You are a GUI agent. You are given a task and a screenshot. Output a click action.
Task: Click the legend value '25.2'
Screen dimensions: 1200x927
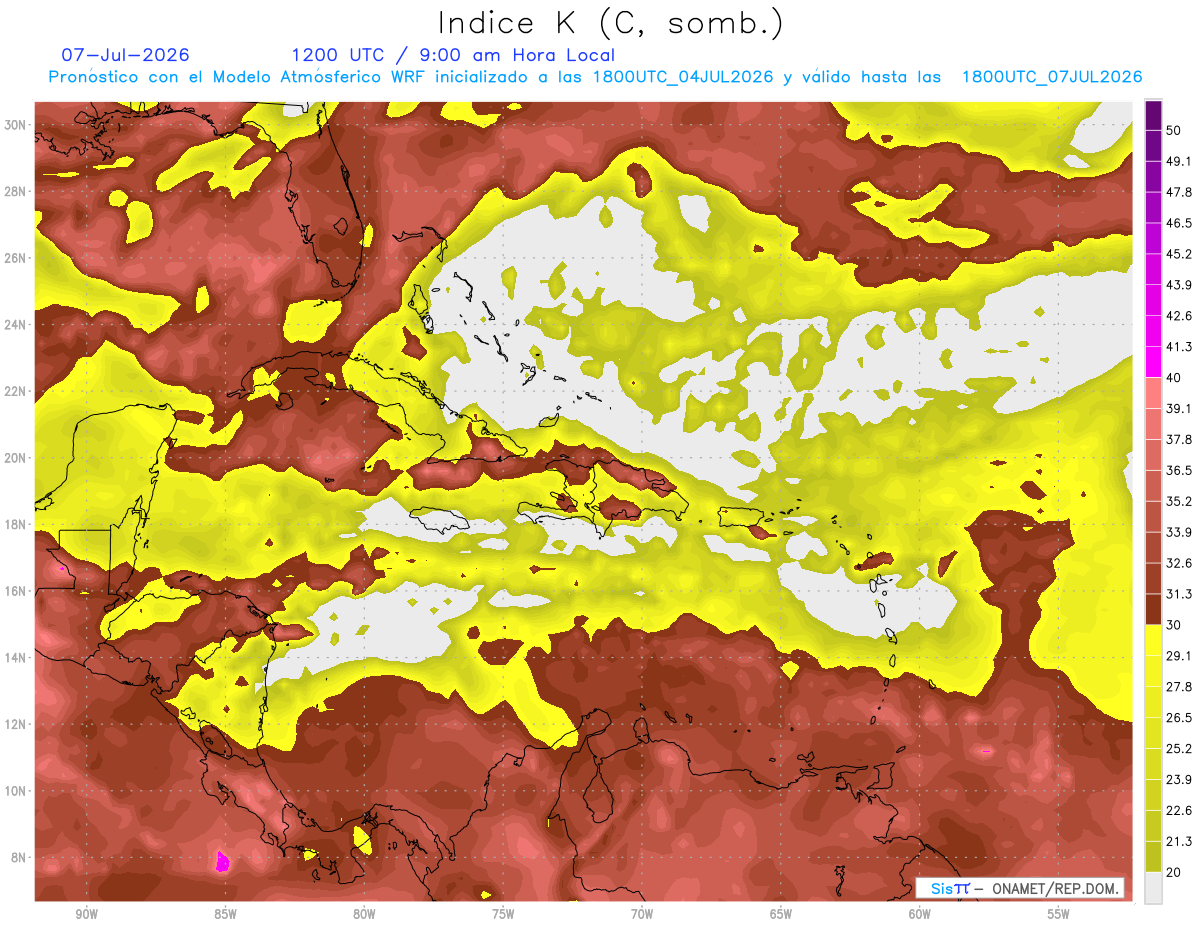click(x=1178, y=748)
